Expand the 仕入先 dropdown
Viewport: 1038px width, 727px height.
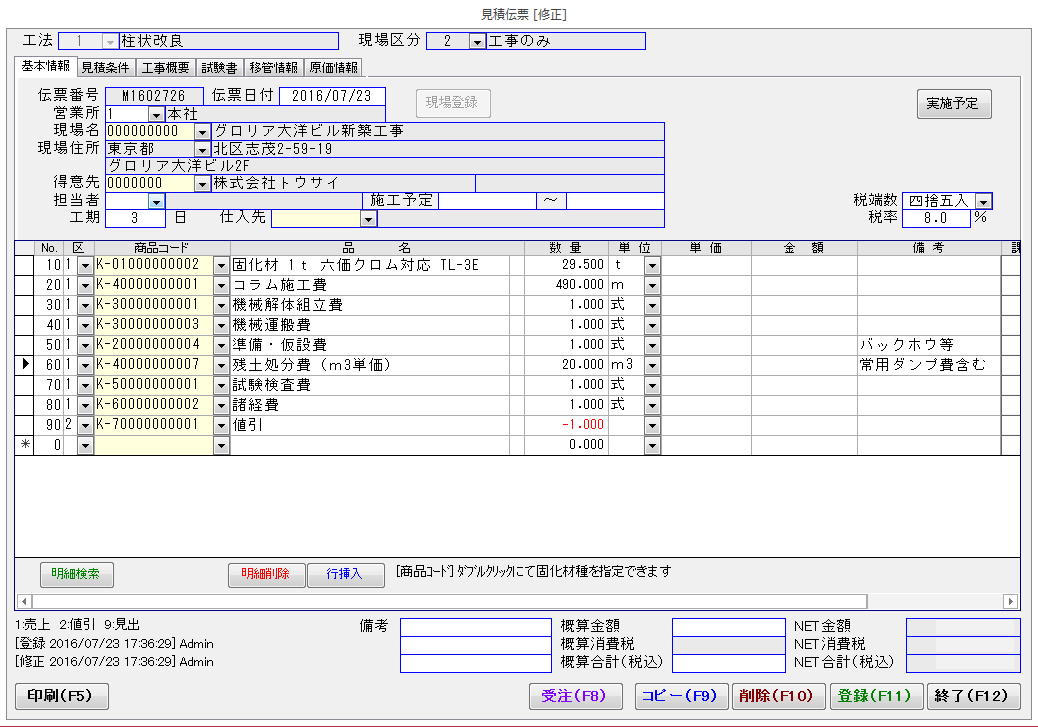[x=368, y=218]
